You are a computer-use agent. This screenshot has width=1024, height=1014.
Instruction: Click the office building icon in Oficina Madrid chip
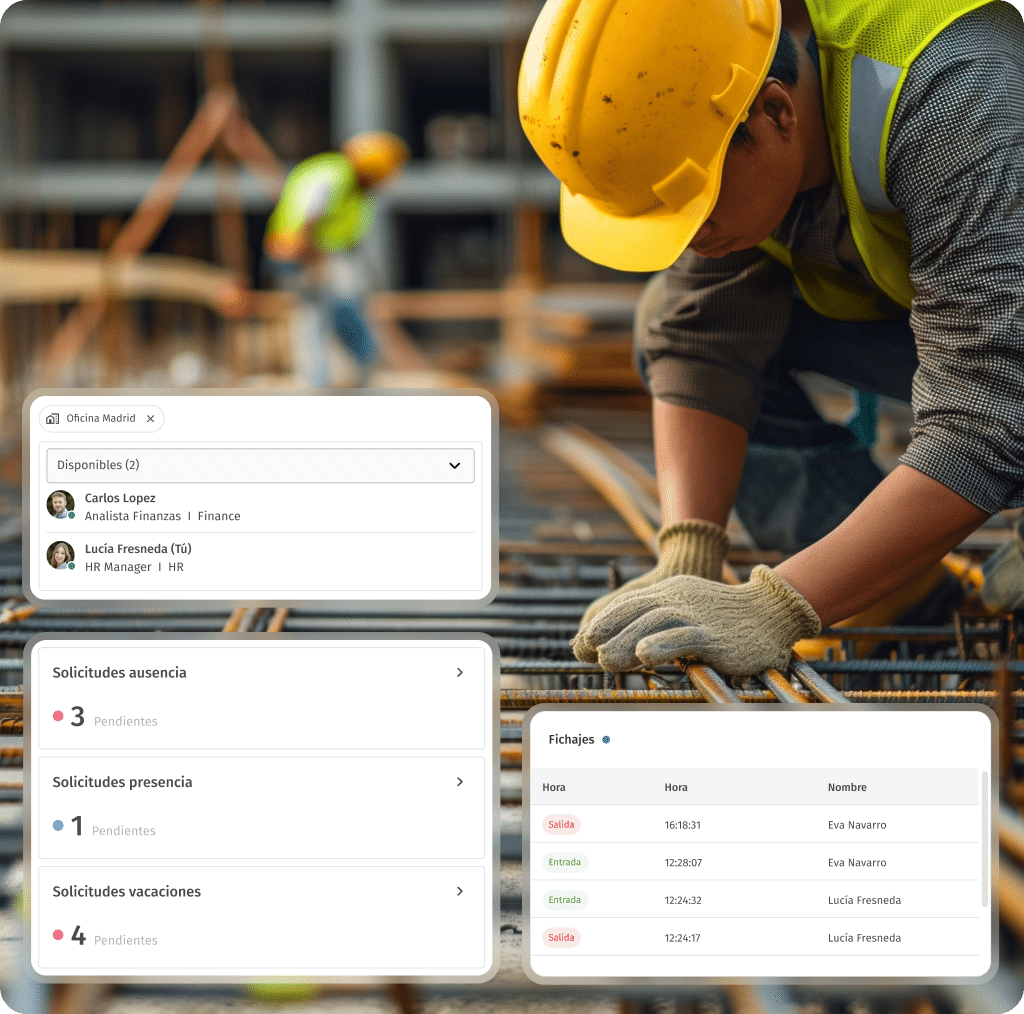[x=53, y=418]
